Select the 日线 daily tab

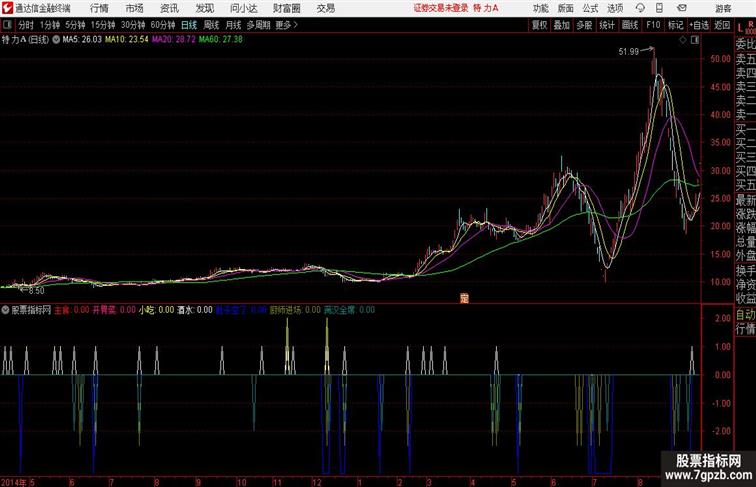pyautogui.click(x=189, y=25)
